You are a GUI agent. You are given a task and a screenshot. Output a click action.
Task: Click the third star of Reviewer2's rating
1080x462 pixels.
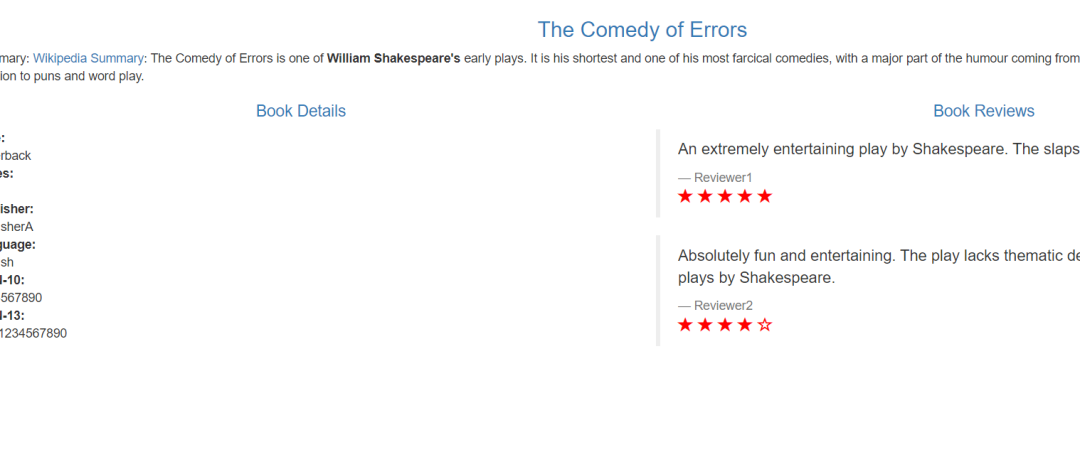(725, 325)
